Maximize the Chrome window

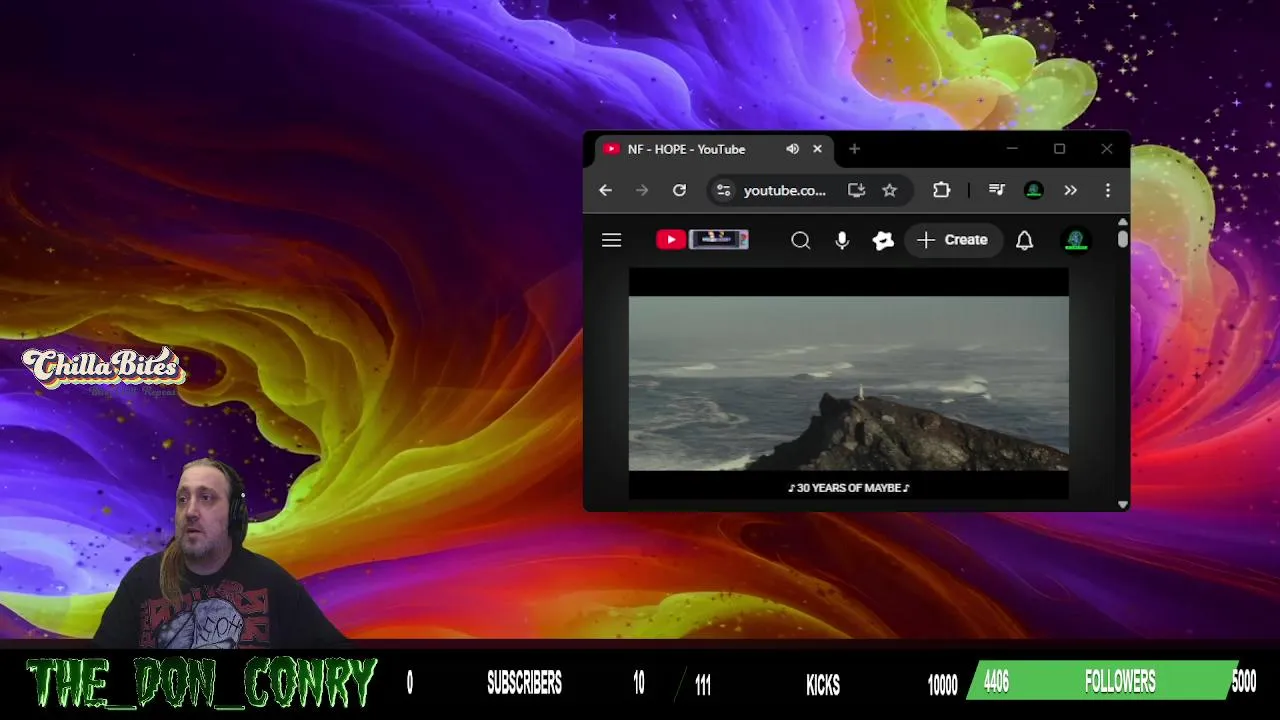tap(1059, 149)
